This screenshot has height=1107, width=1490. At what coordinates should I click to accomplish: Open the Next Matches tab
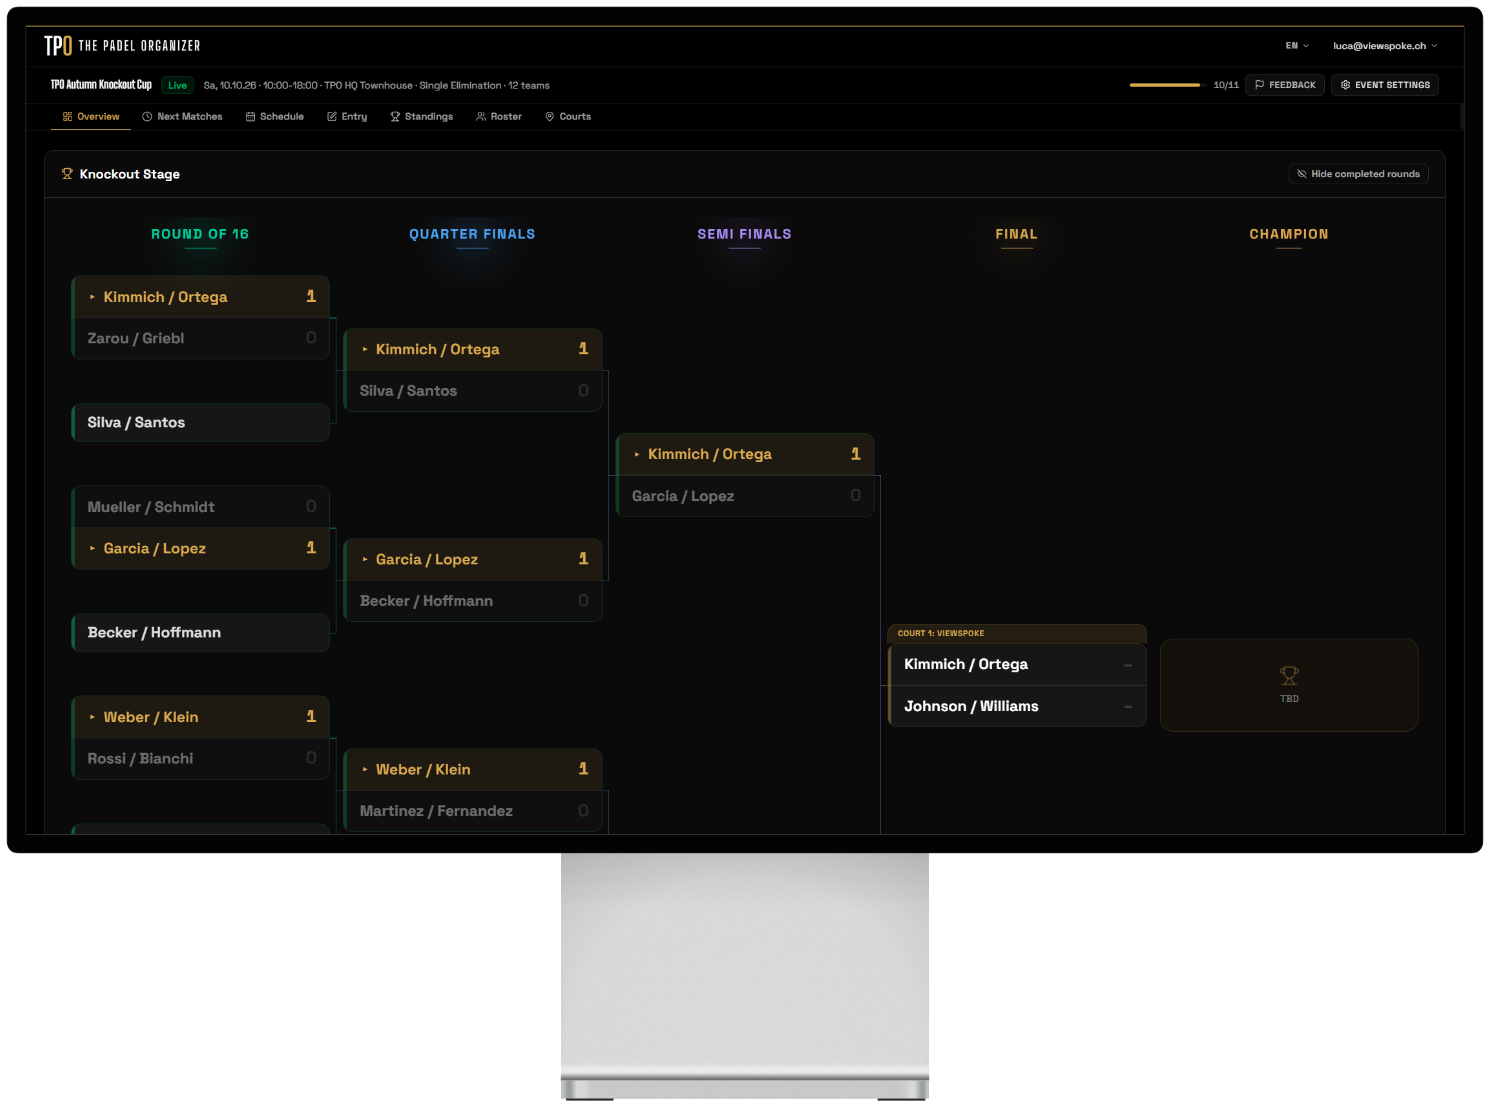point(182,117)
